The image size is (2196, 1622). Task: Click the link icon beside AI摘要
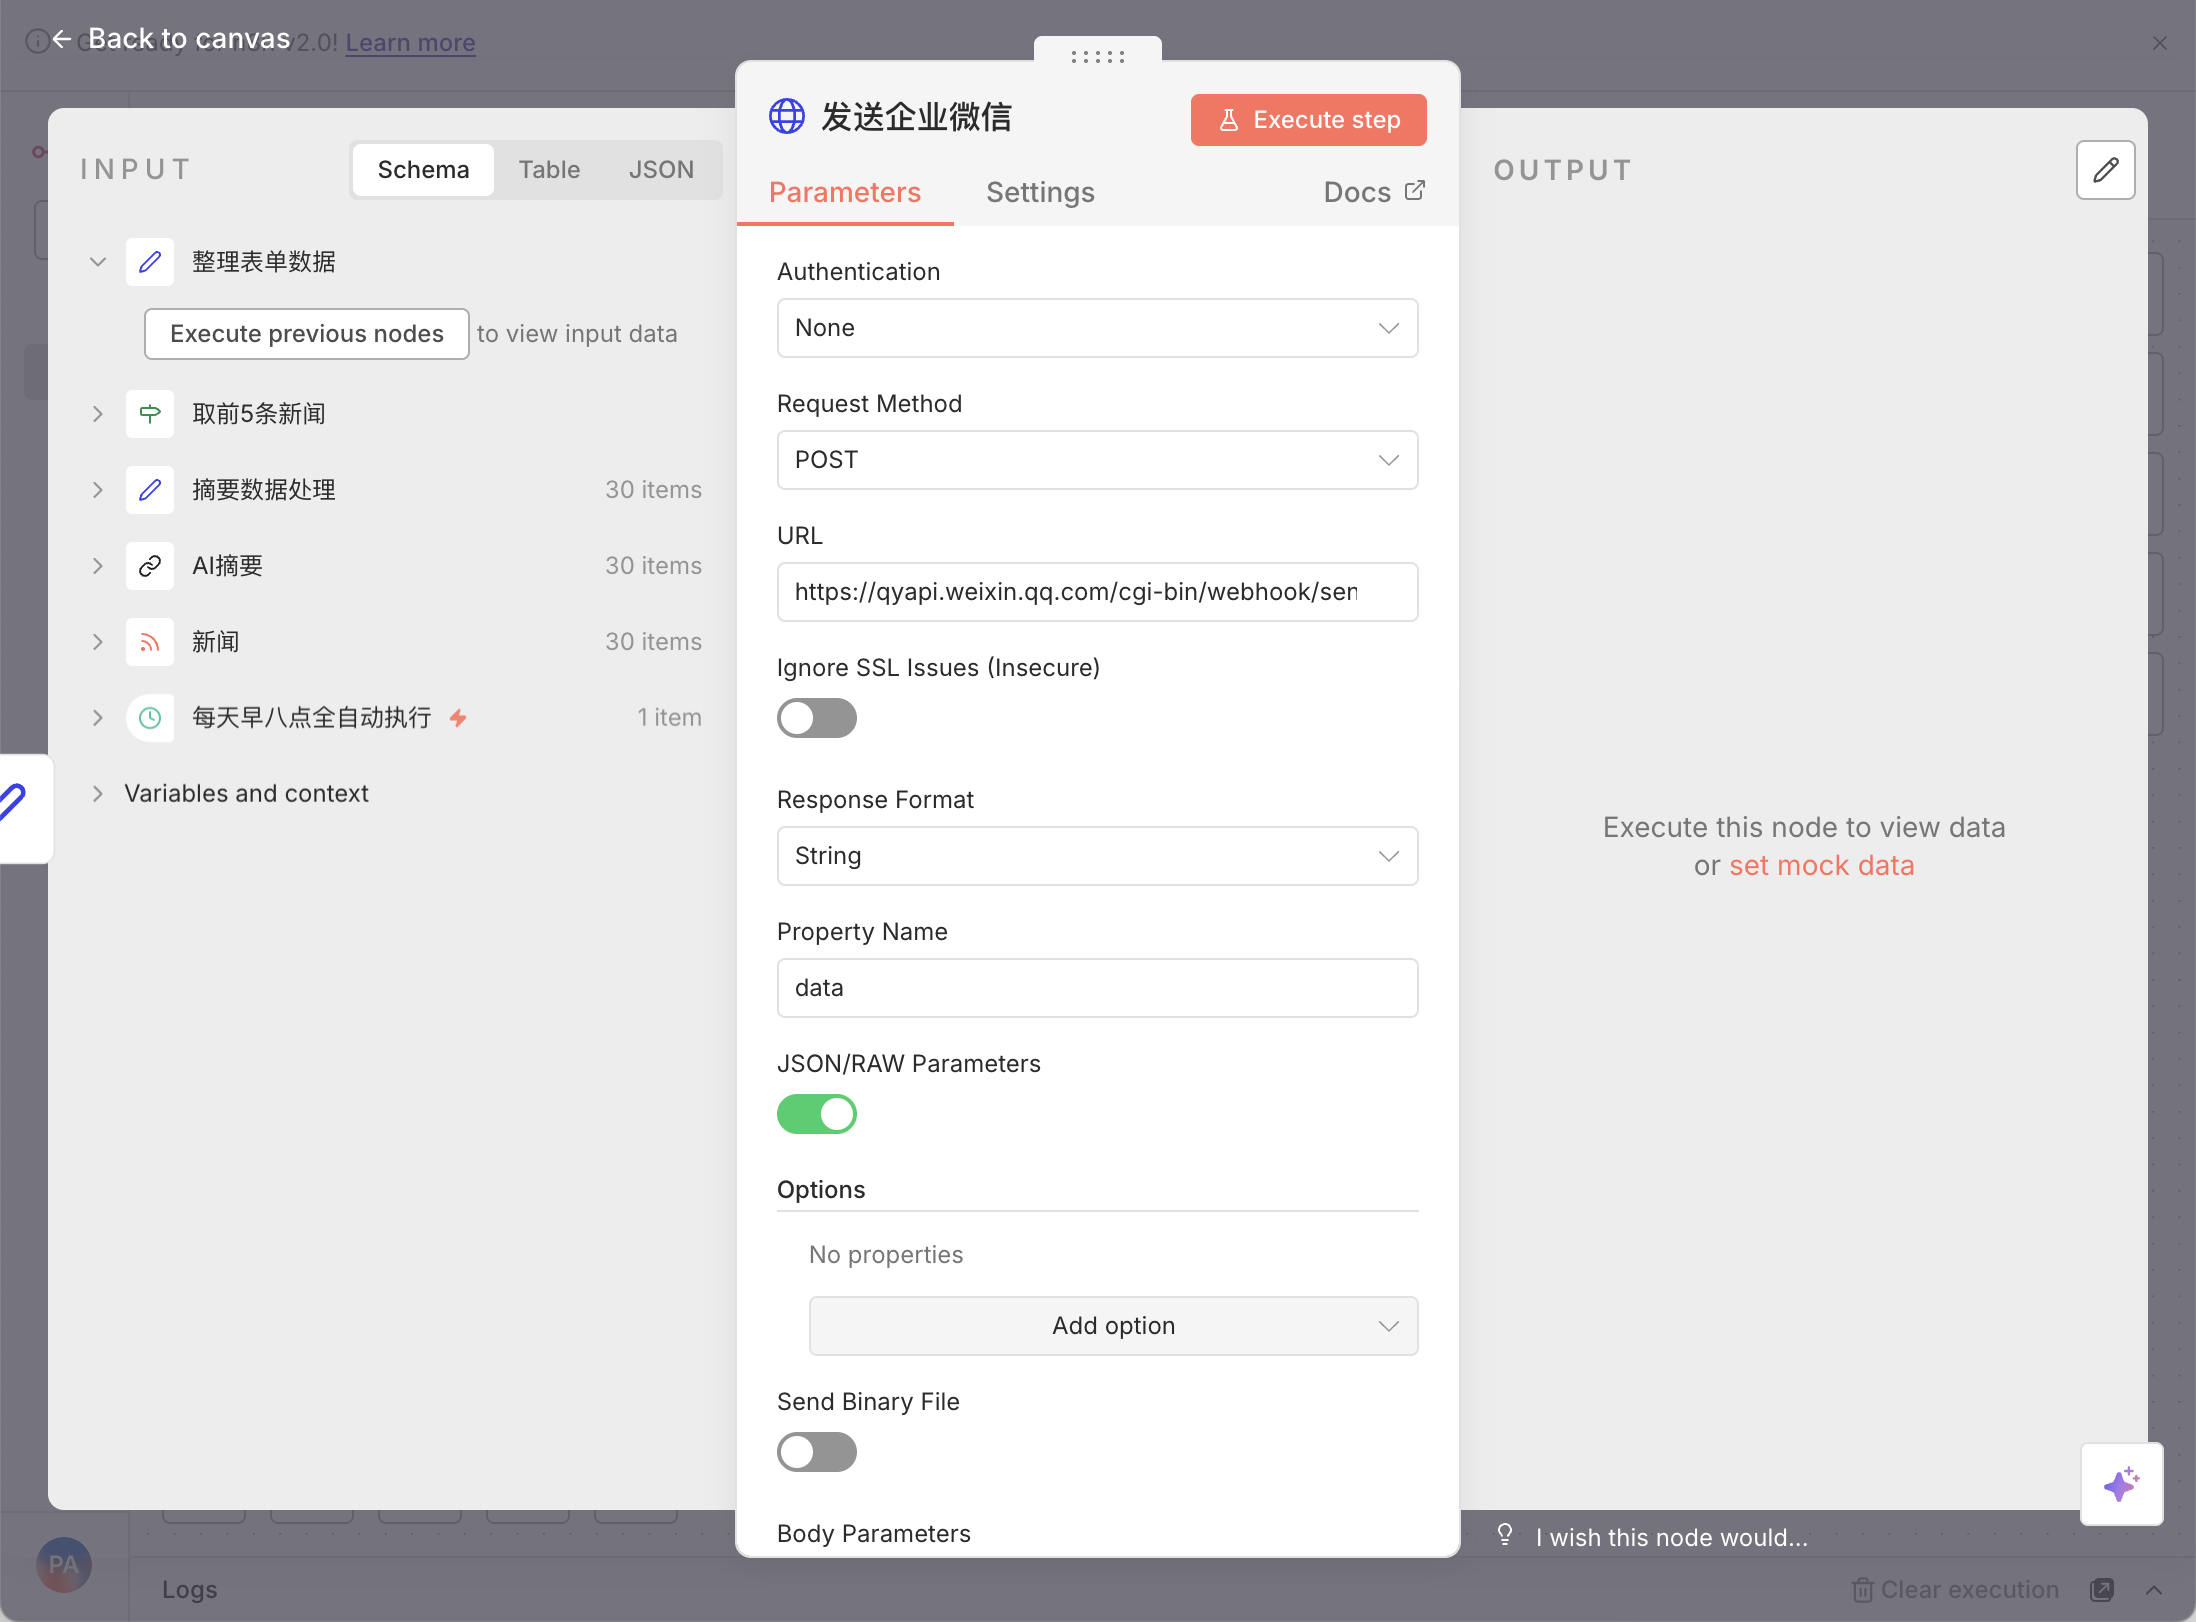tap(150, 566)
